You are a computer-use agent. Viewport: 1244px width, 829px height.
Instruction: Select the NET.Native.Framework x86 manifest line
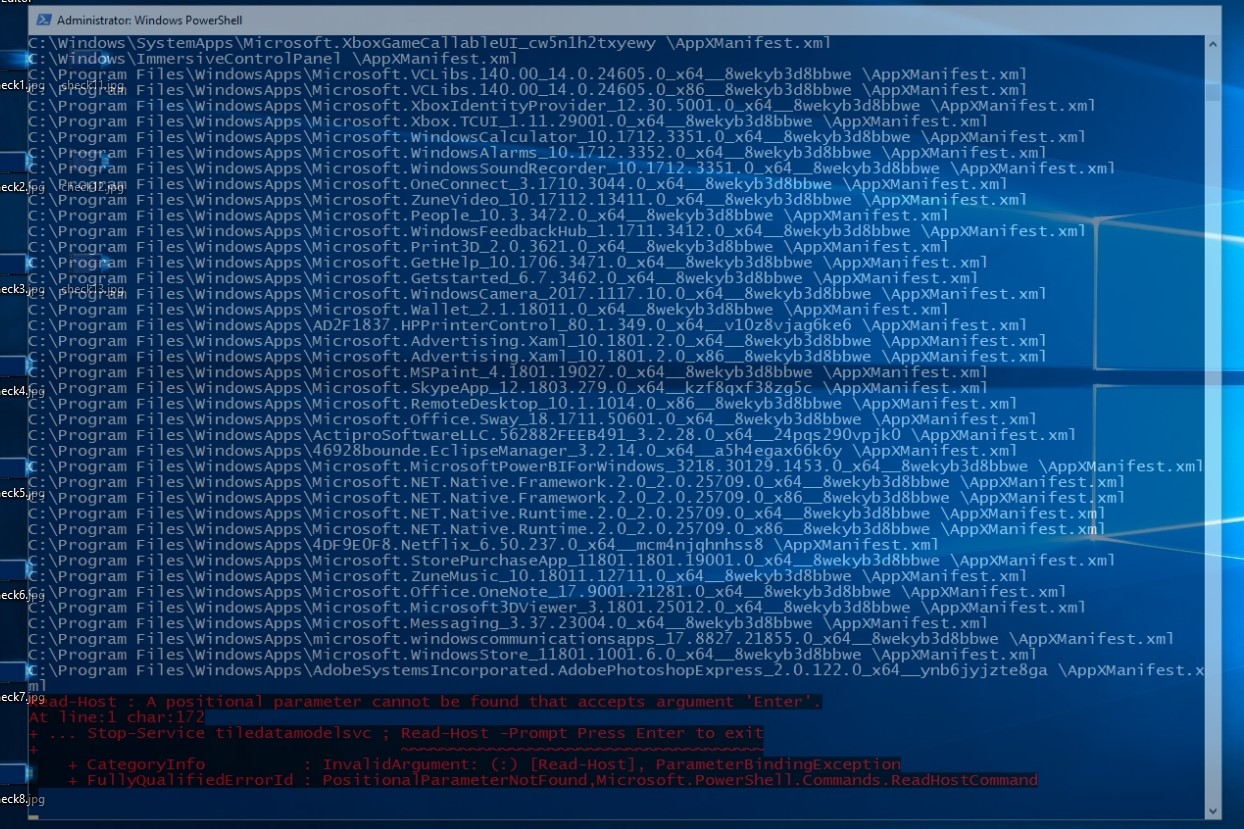[576, 497]
